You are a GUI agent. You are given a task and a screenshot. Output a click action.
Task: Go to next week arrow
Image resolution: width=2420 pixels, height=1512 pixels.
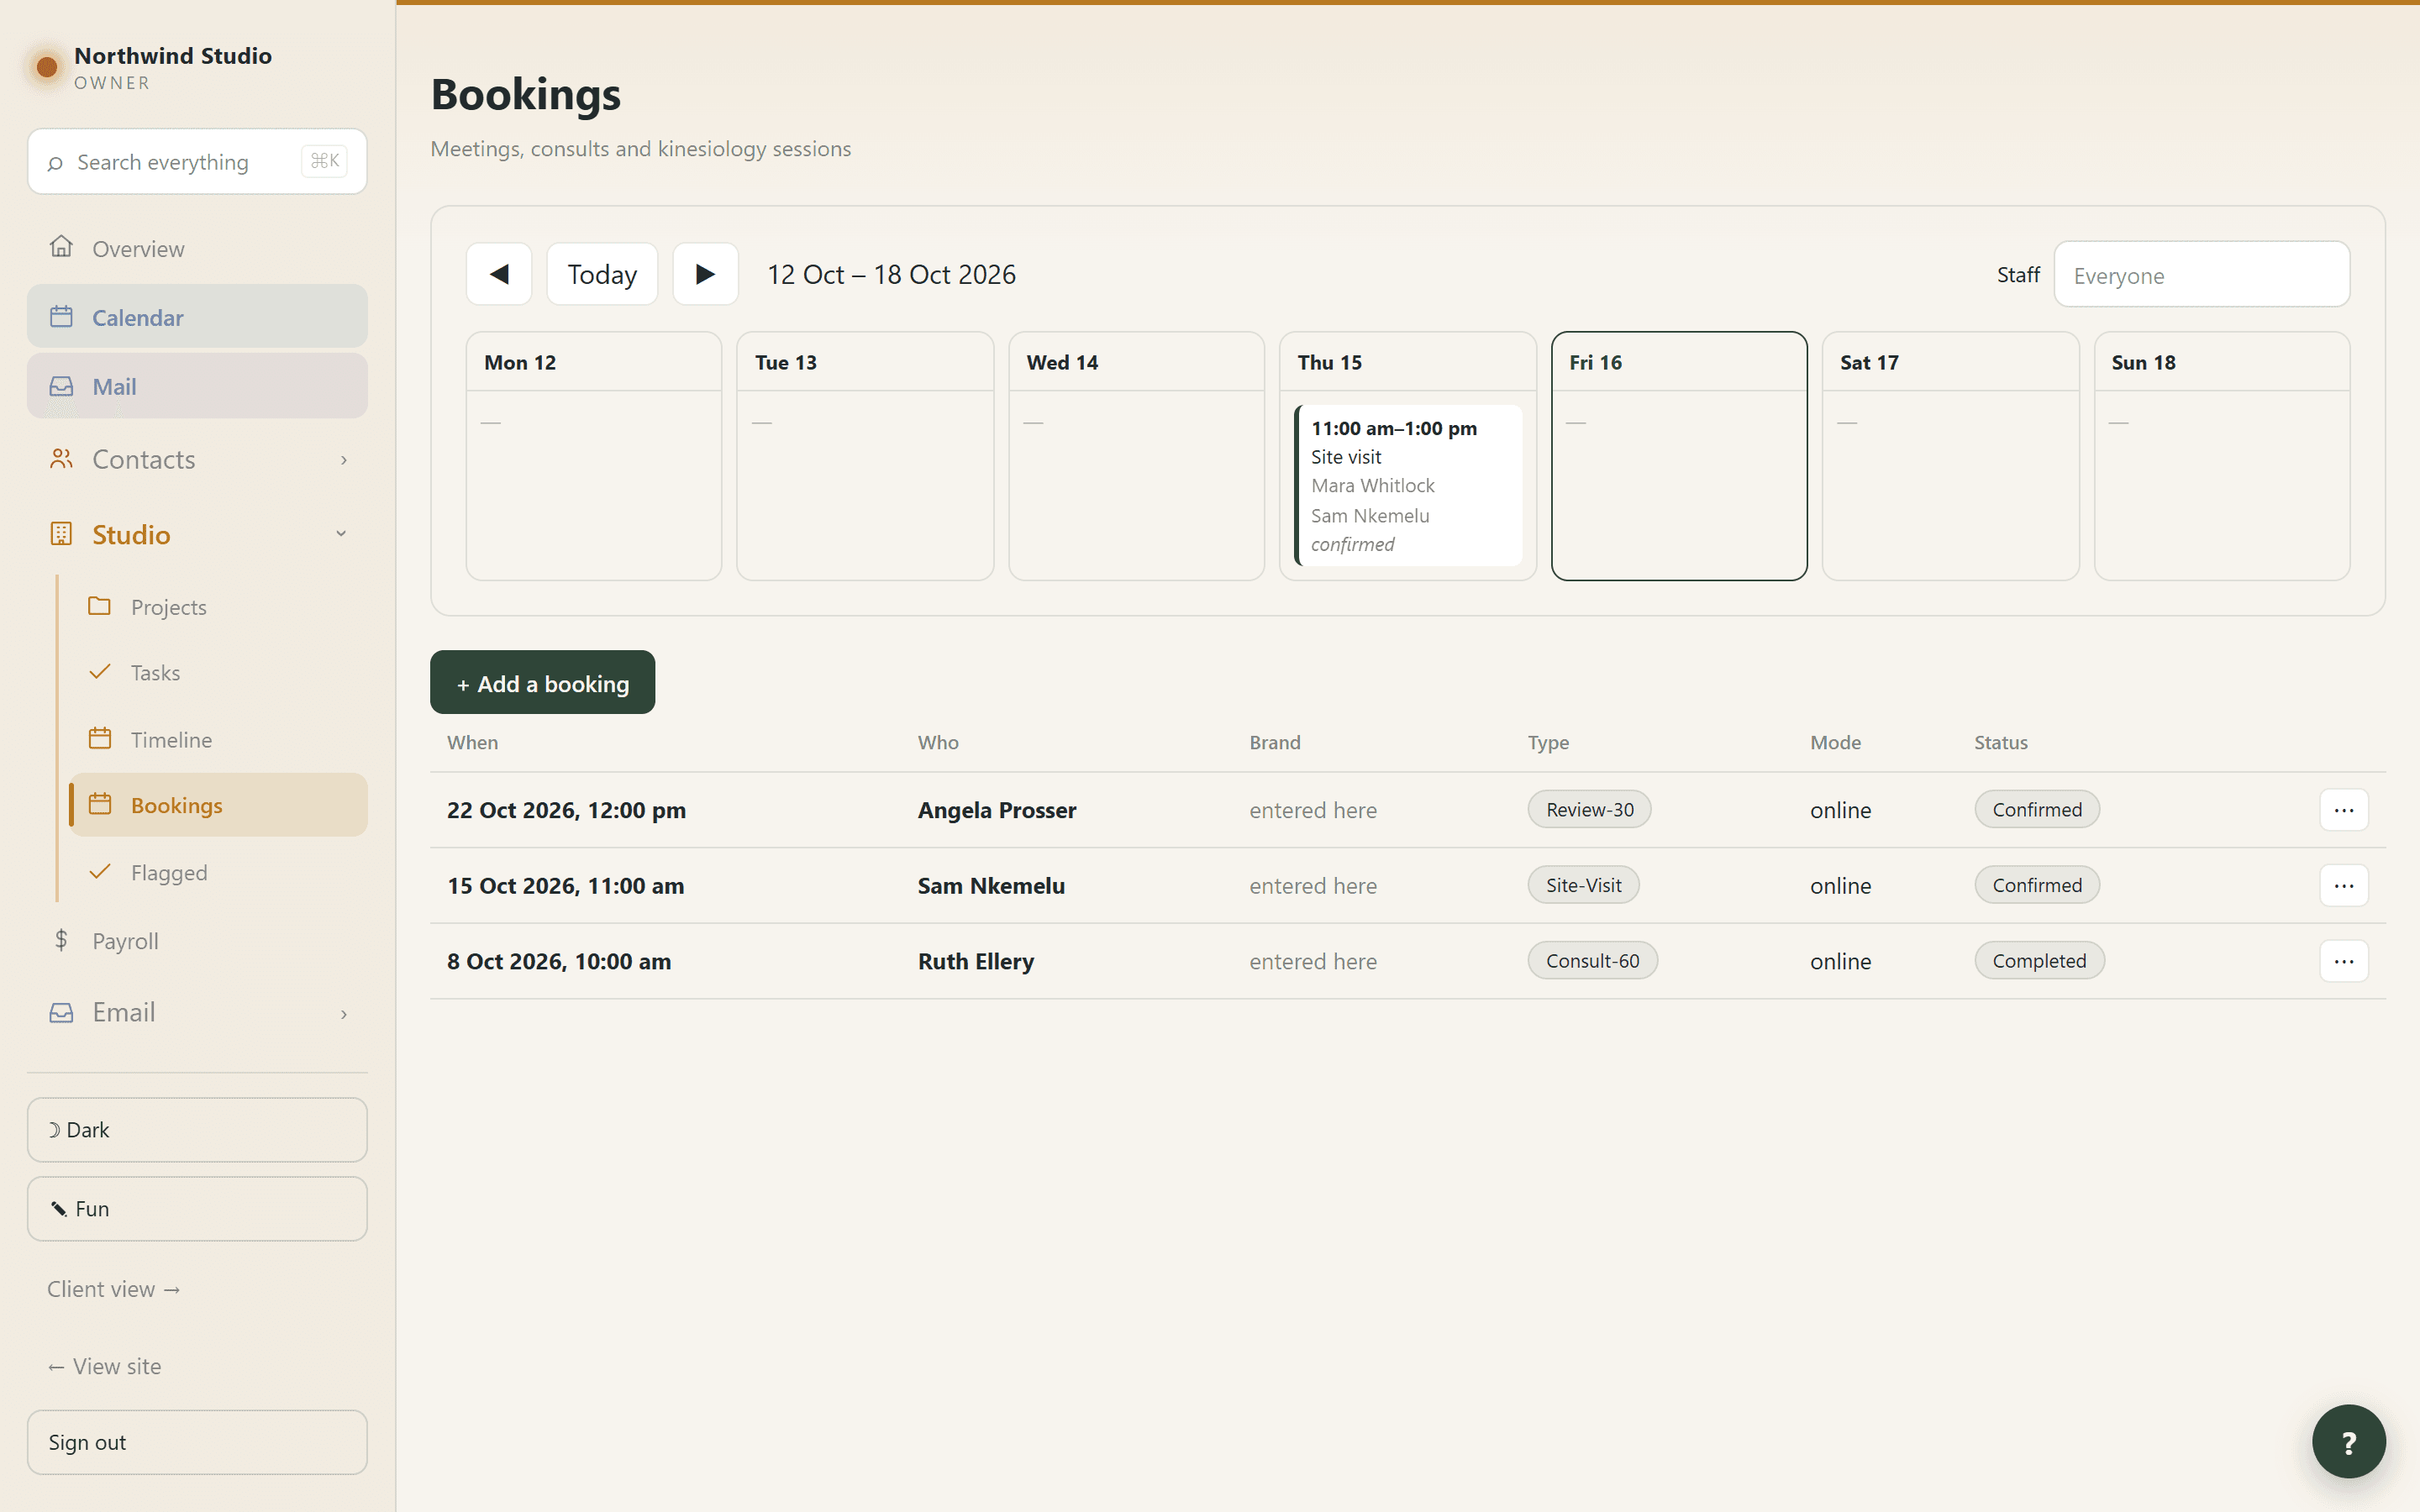706,274
